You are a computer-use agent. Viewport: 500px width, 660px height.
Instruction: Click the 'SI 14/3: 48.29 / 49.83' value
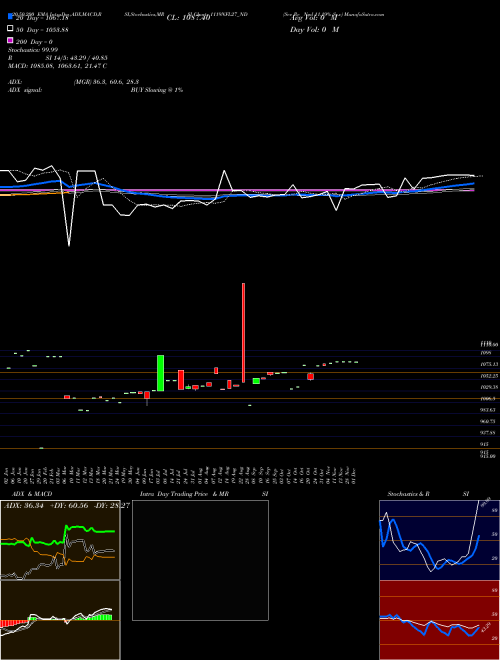[76, 58]
